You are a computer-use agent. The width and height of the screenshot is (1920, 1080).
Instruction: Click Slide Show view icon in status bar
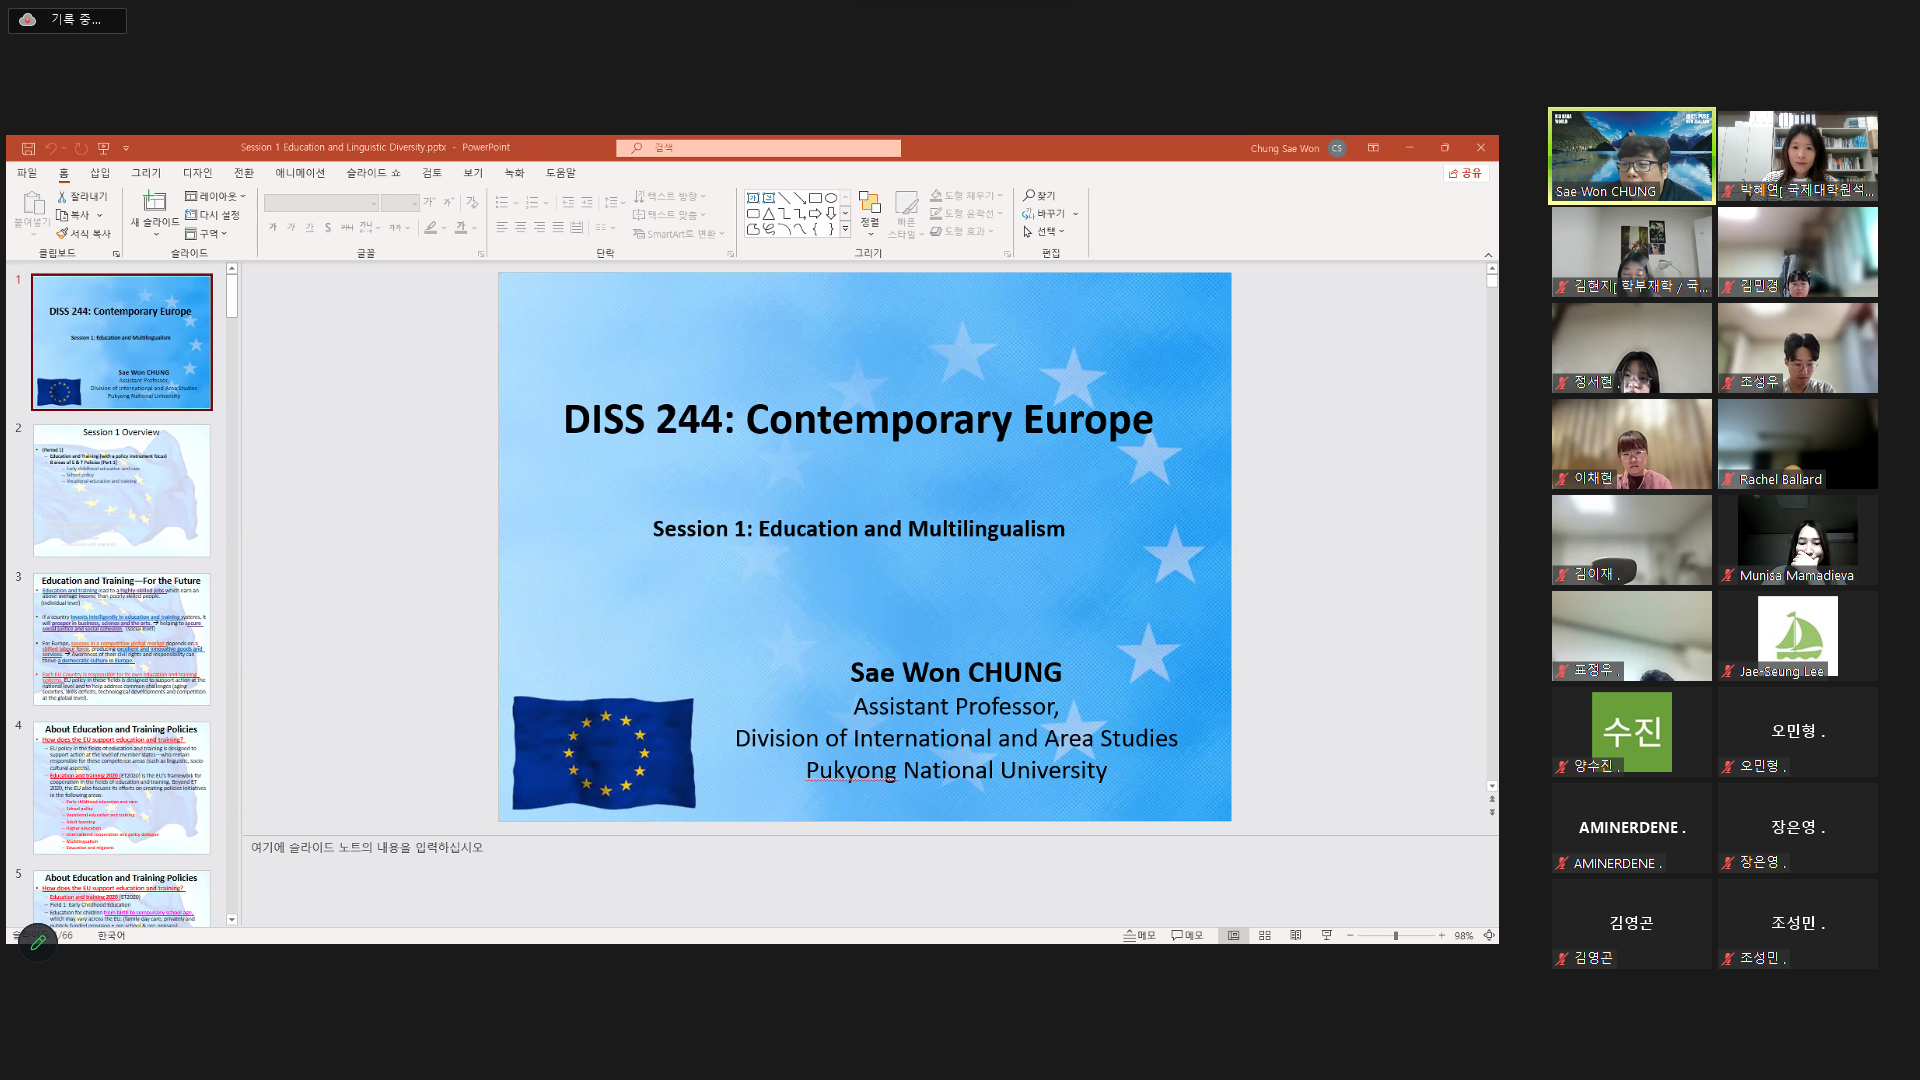[1327, 936]
